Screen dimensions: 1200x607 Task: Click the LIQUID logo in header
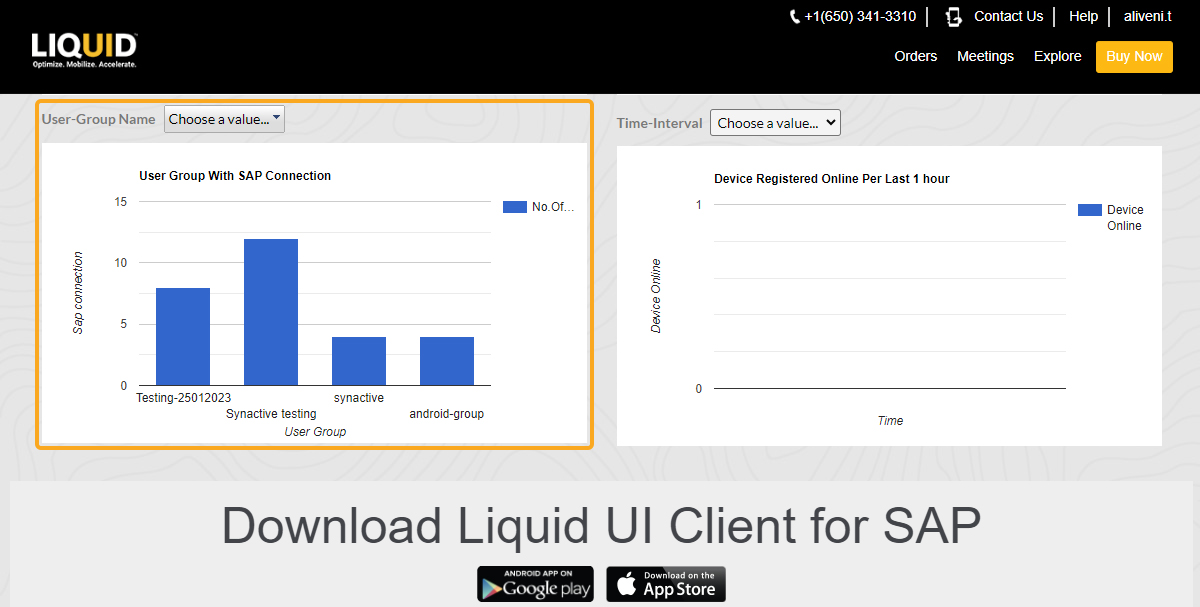(84, 50)
